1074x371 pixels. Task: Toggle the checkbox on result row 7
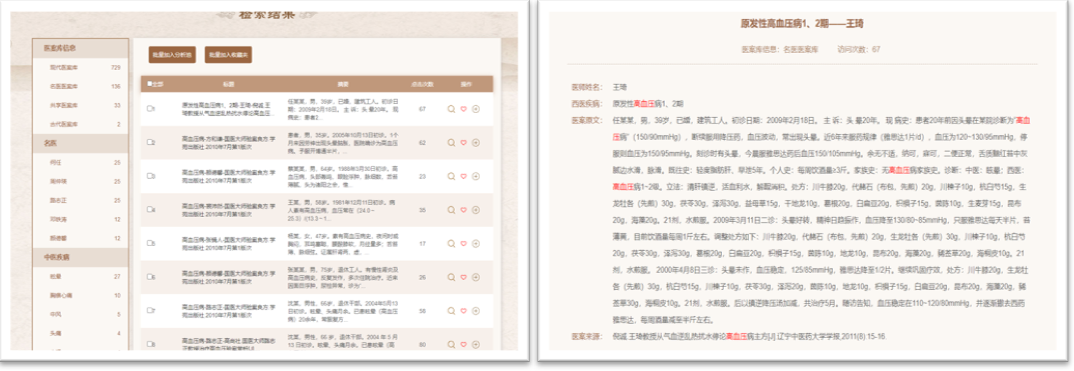150,311
